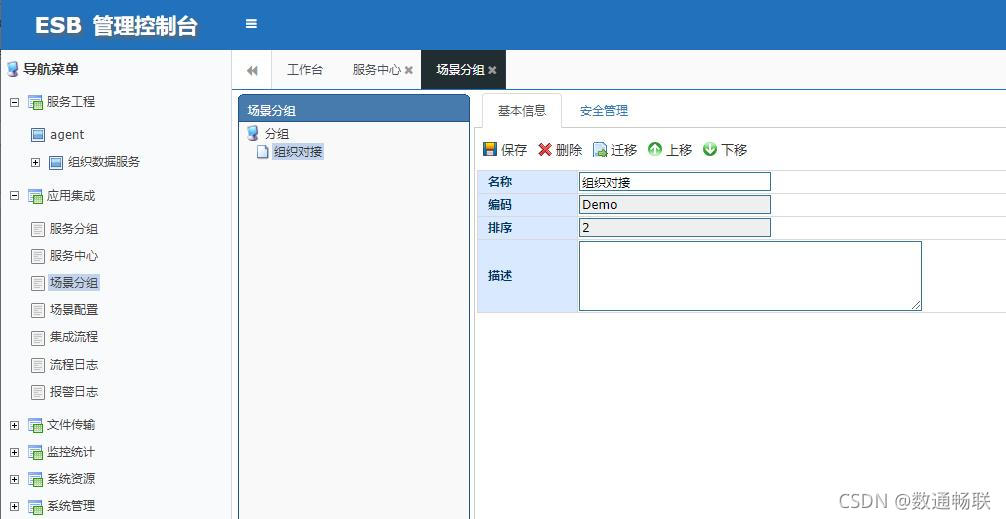1006x519 pixels.
Task: Open 集成流程 from navigation menu
Action: point(74,337)
